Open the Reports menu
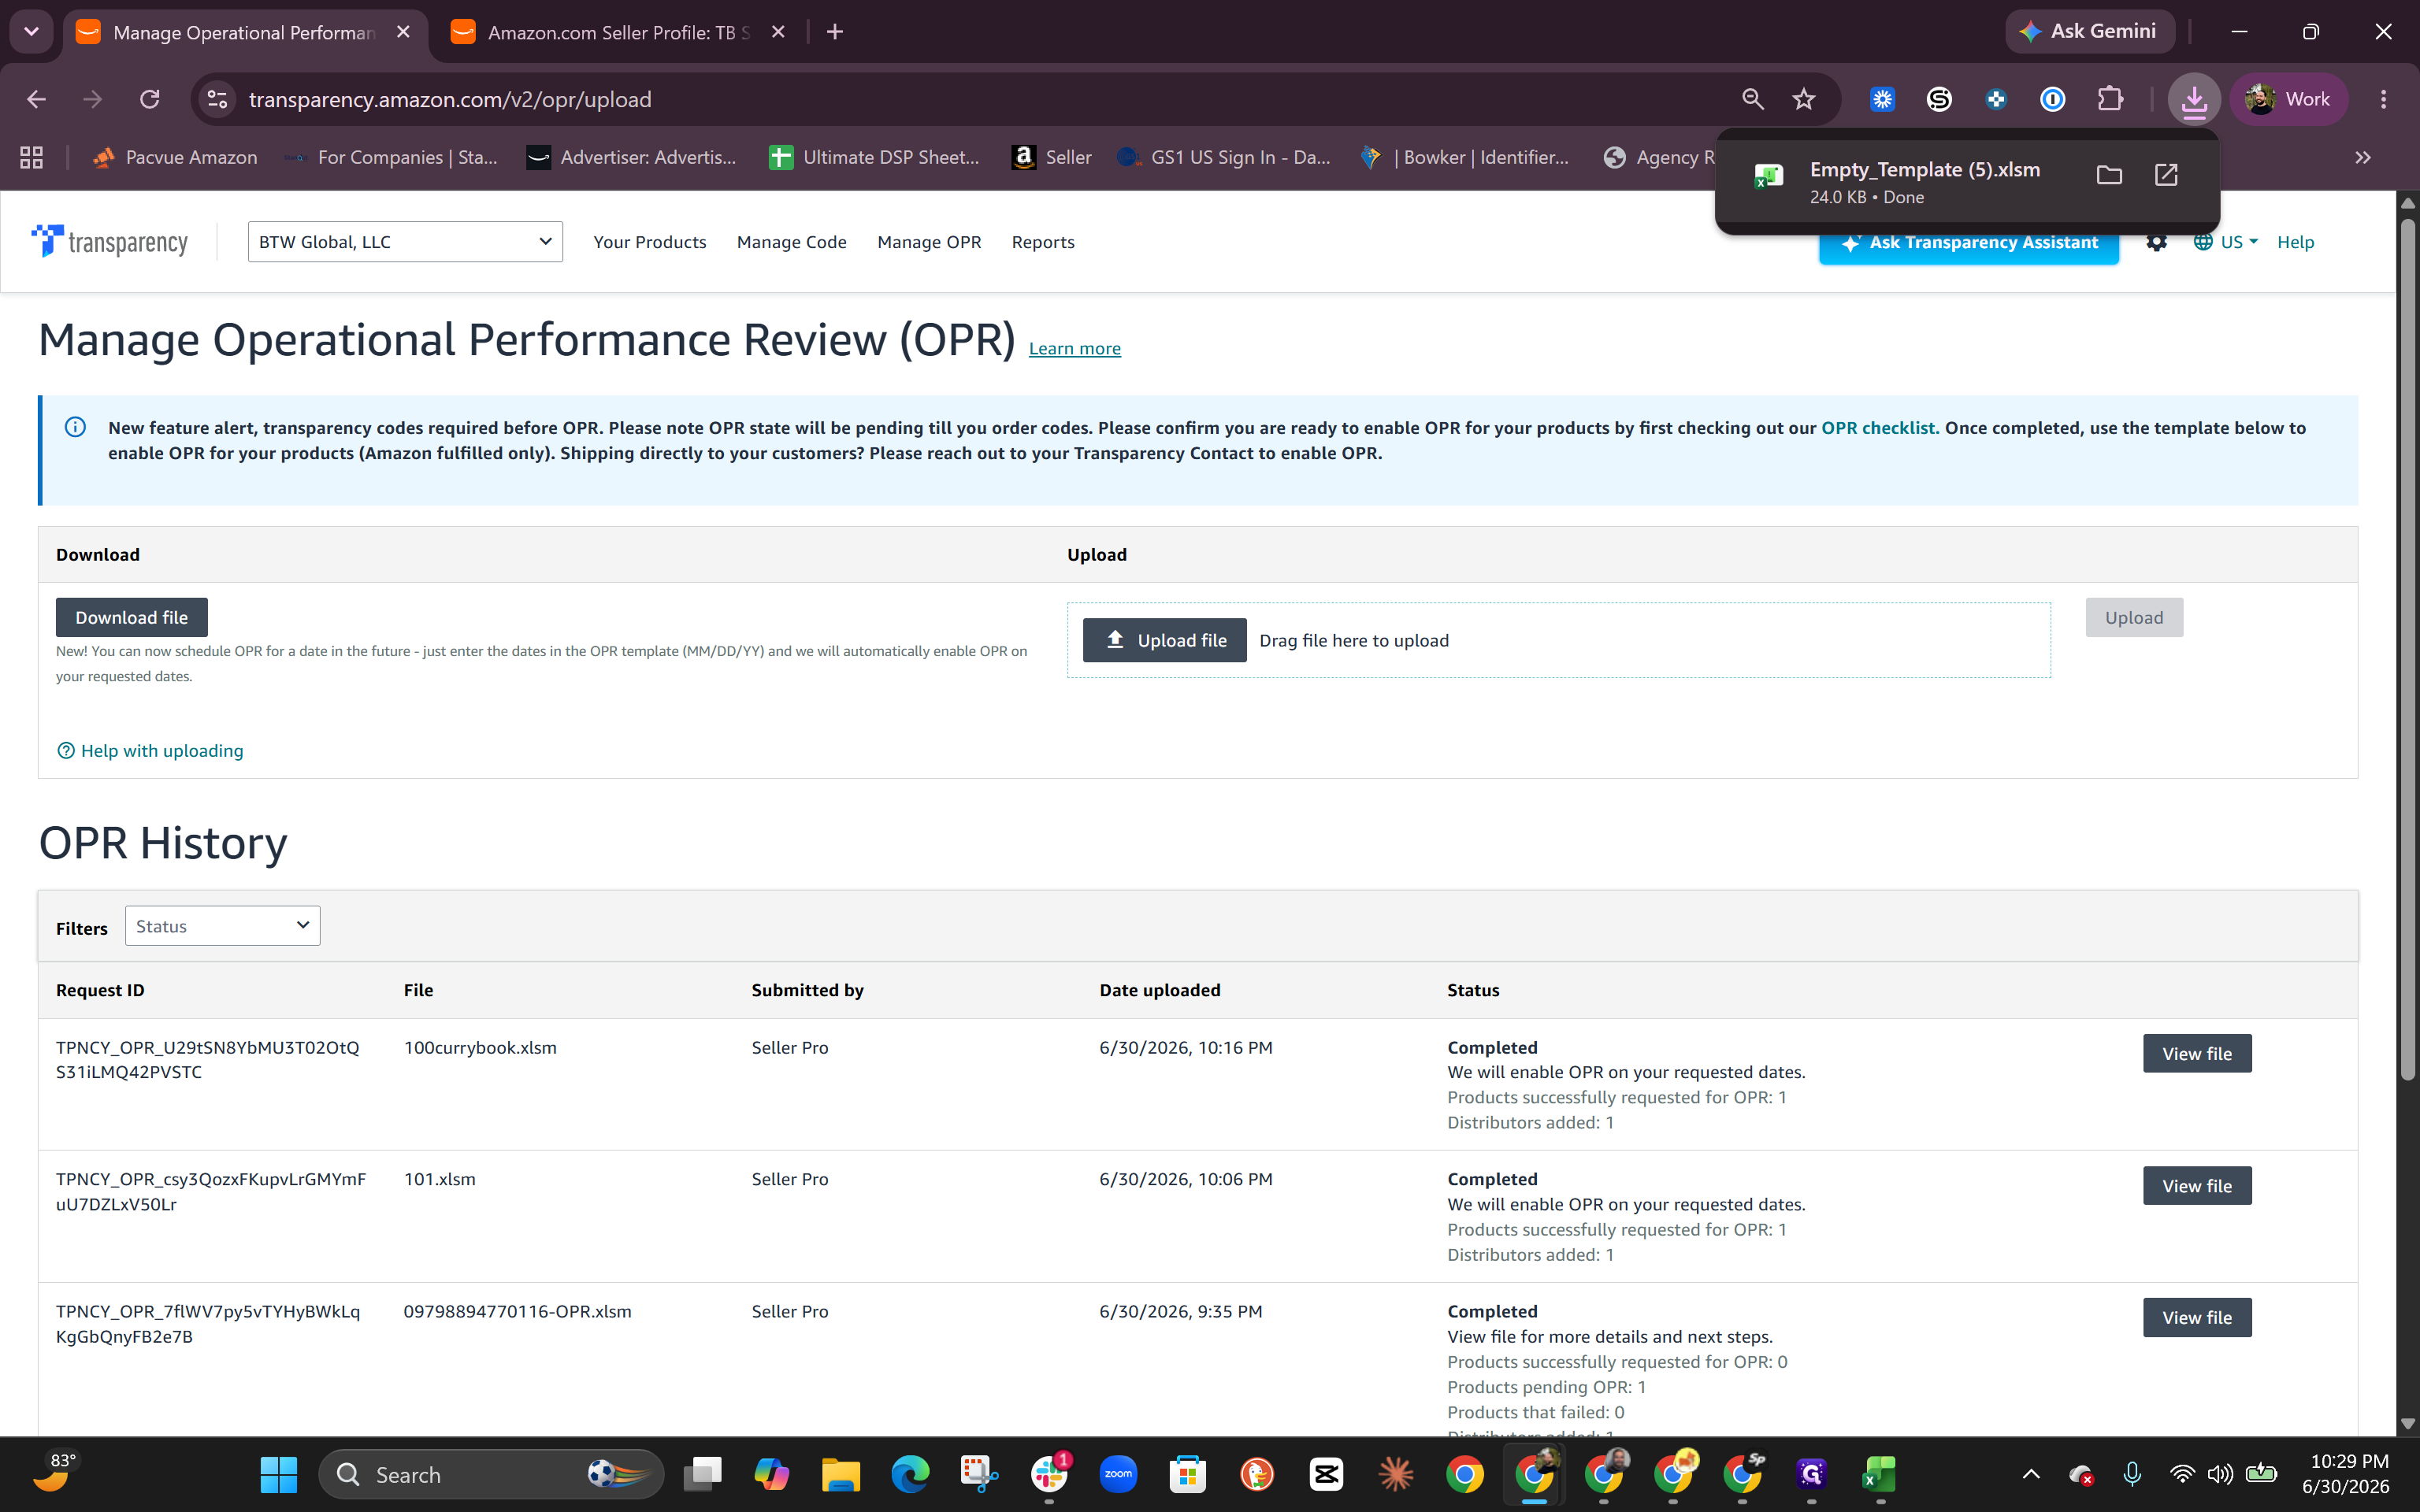The height and width of the screenshot is (1512, 2420). [x=1043, y=242]
